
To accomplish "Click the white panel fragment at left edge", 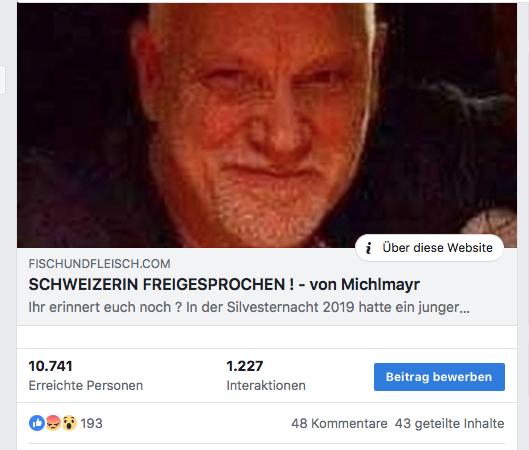I will click(x=3, y=80).
